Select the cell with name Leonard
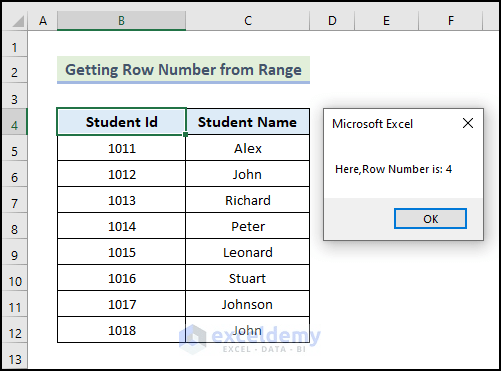501x371 pixels. click(247, 252)
